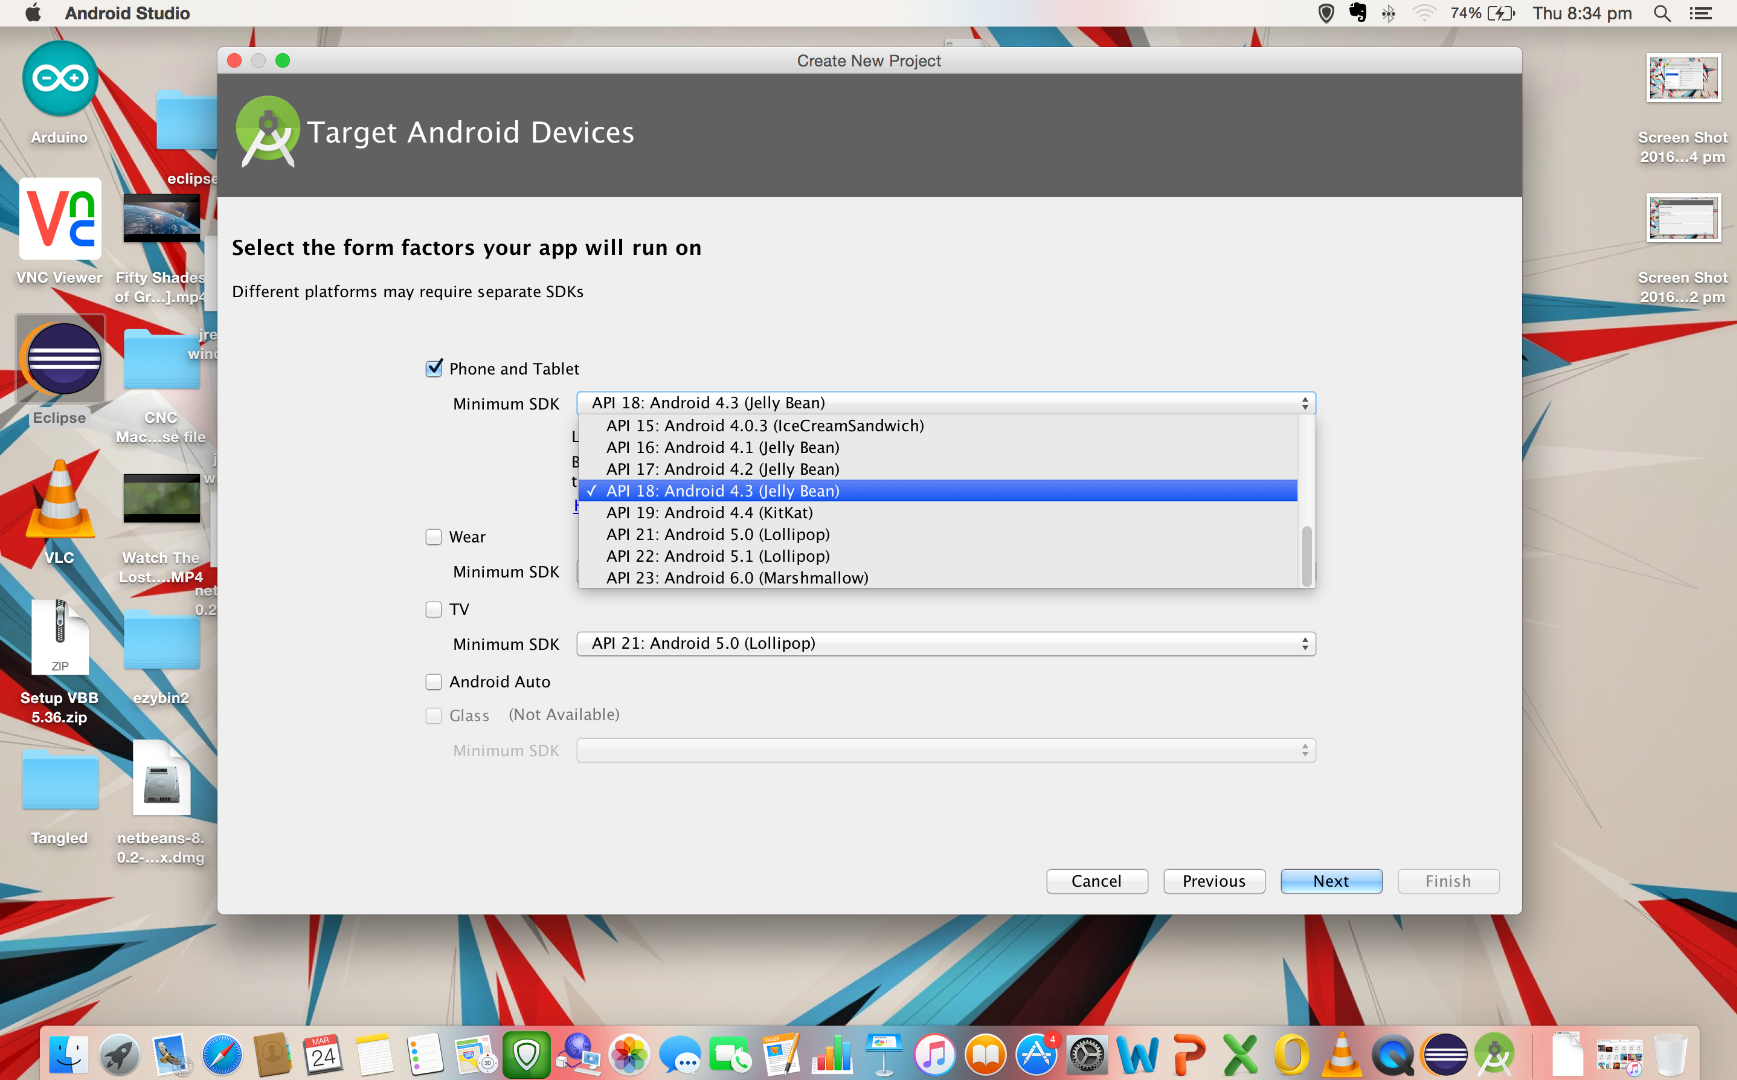Proceed with the Next button
The image size is (1737, 1080).
coord(1331,881)
